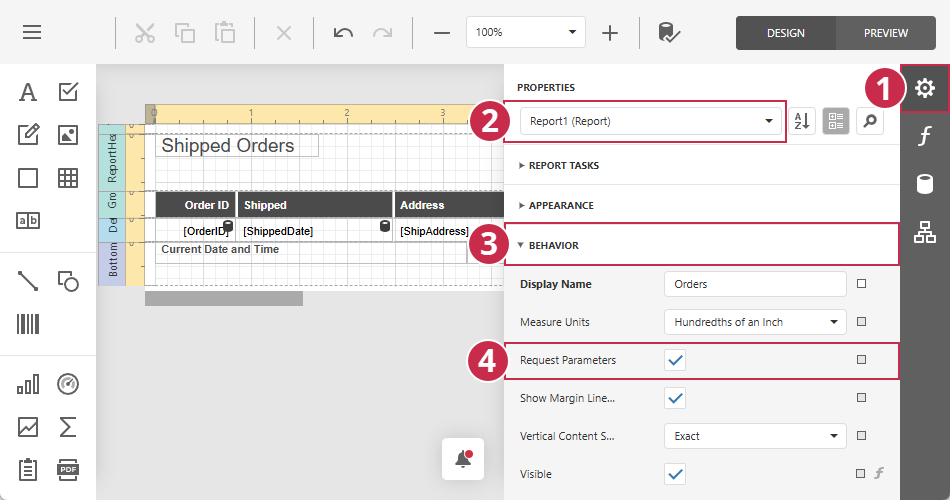Open the hamburger main menu

(x=32, y=32)
